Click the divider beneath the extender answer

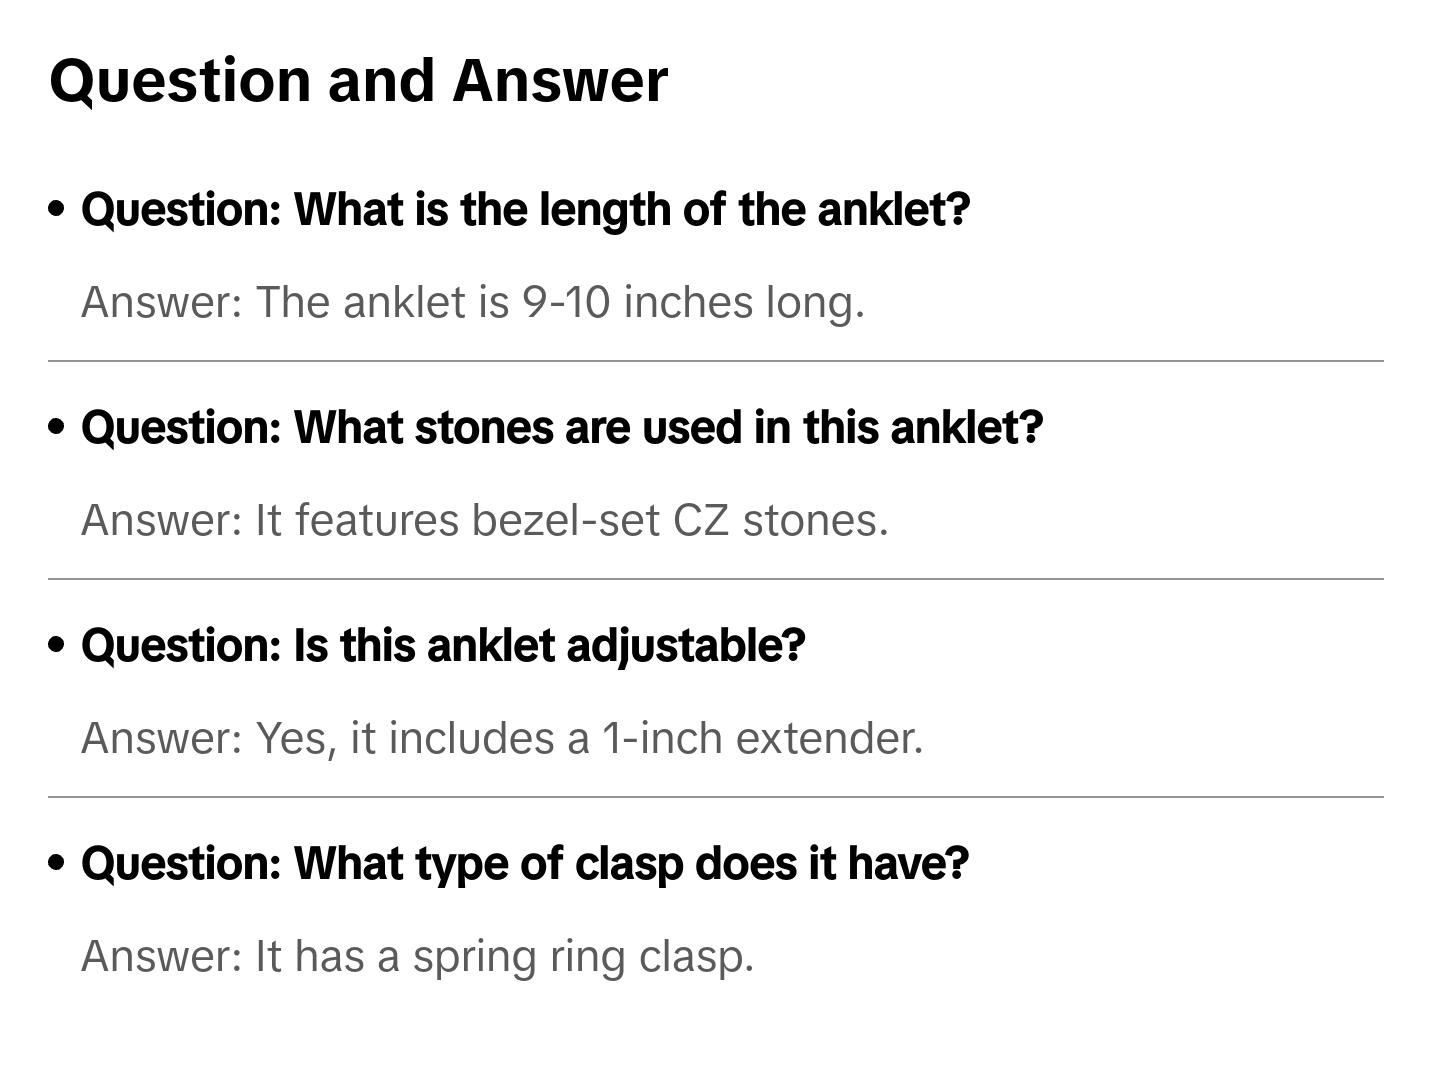point(715,797)
